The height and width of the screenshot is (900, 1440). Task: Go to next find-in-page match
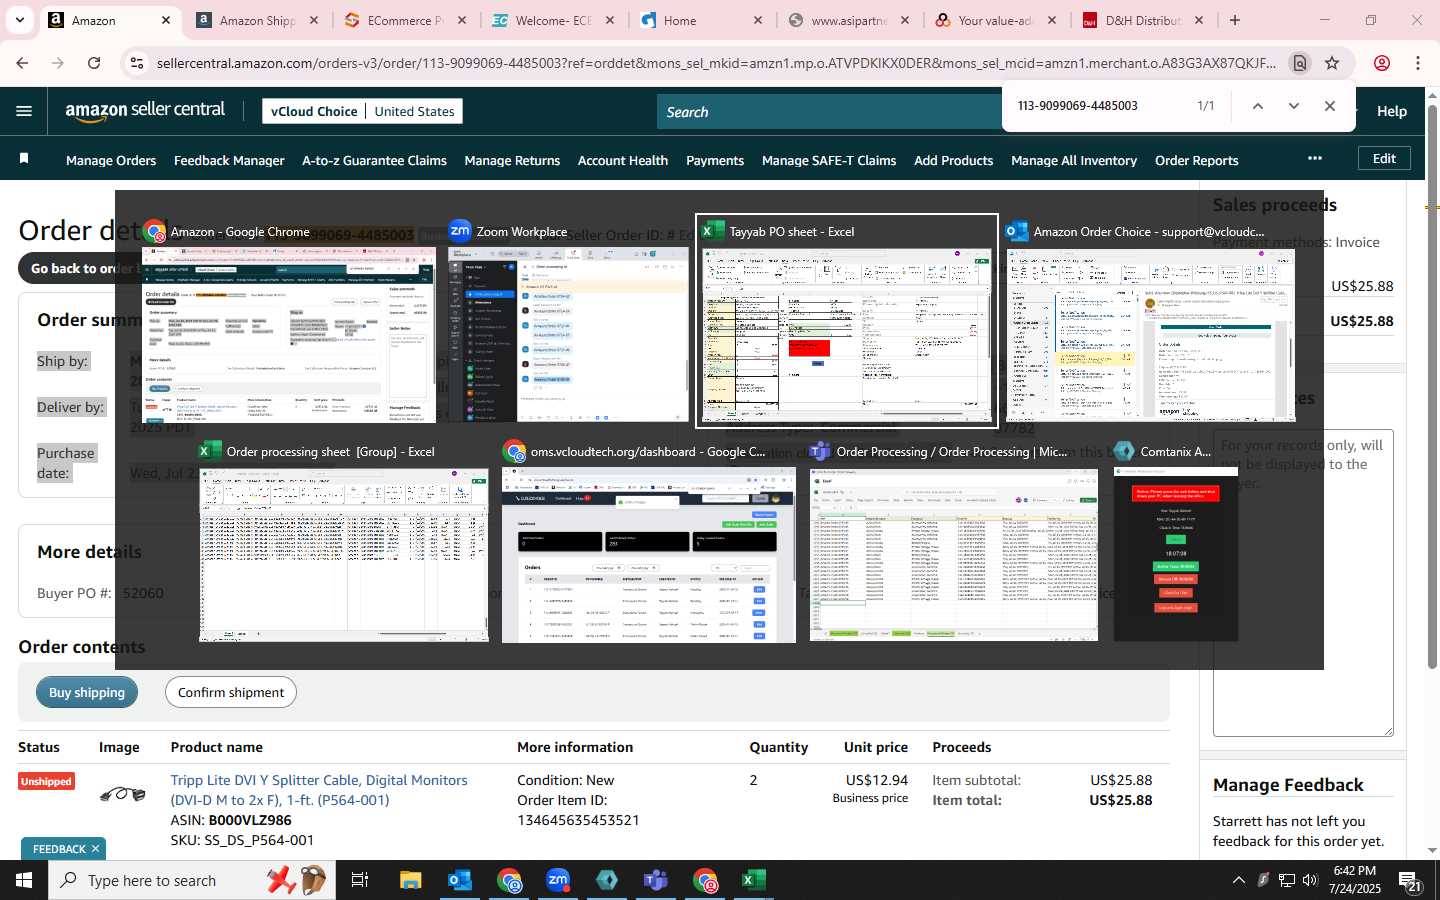point(1294,106)
